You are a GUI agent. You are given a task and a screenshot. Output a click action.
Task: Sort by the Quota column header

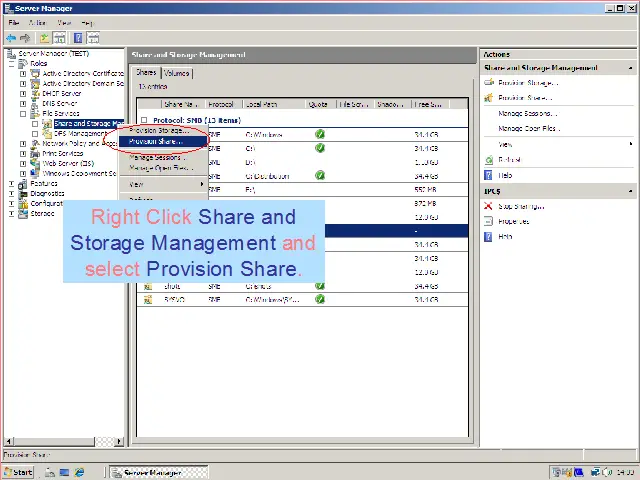pyautogui.click(x=322, y=104)
